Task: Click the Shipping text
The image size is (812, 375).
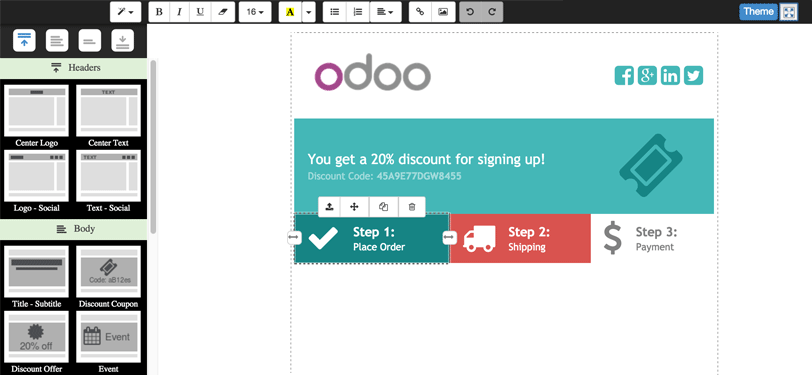Action: (527, 247)
